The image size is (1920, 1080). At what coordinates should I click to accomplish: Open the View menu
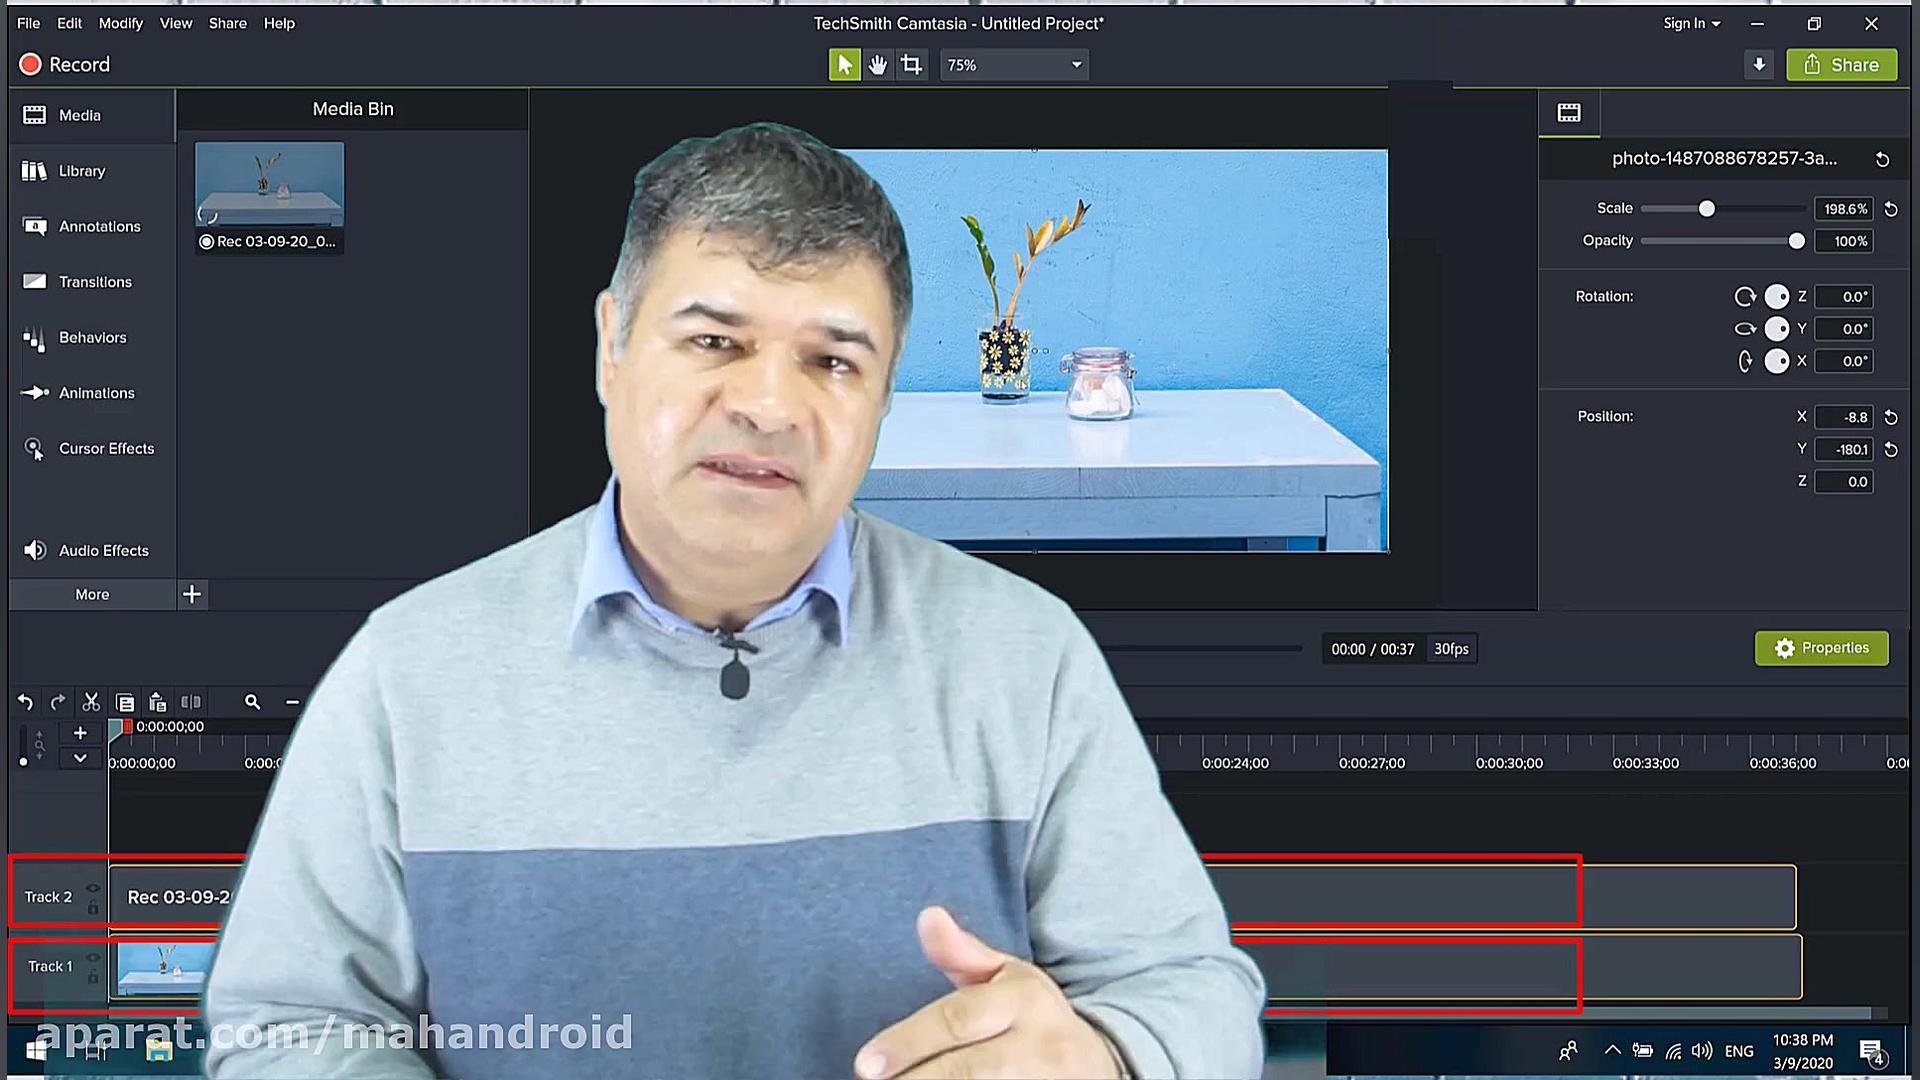[x=175, y=23]
